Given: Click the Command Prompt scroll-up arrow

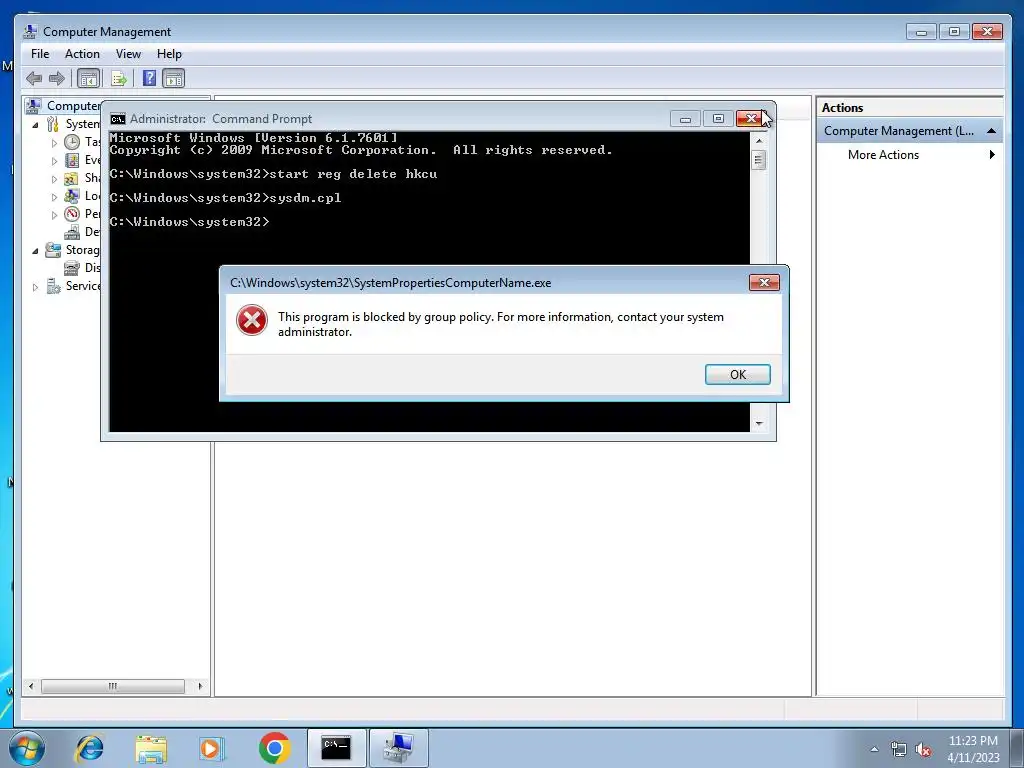Looking at the screenshot, I should click(x=759, y=140).
